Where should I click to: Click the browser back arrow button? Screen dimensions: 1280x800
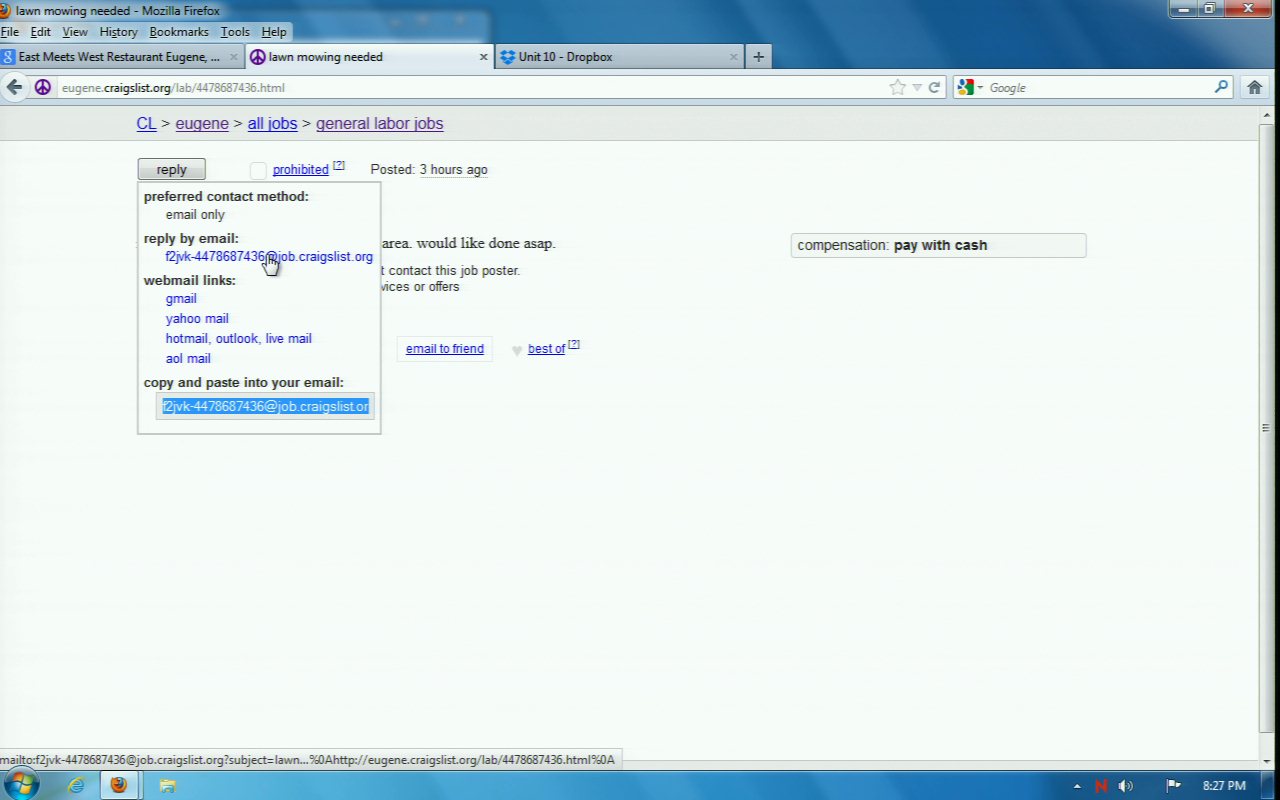click(15, 87)
